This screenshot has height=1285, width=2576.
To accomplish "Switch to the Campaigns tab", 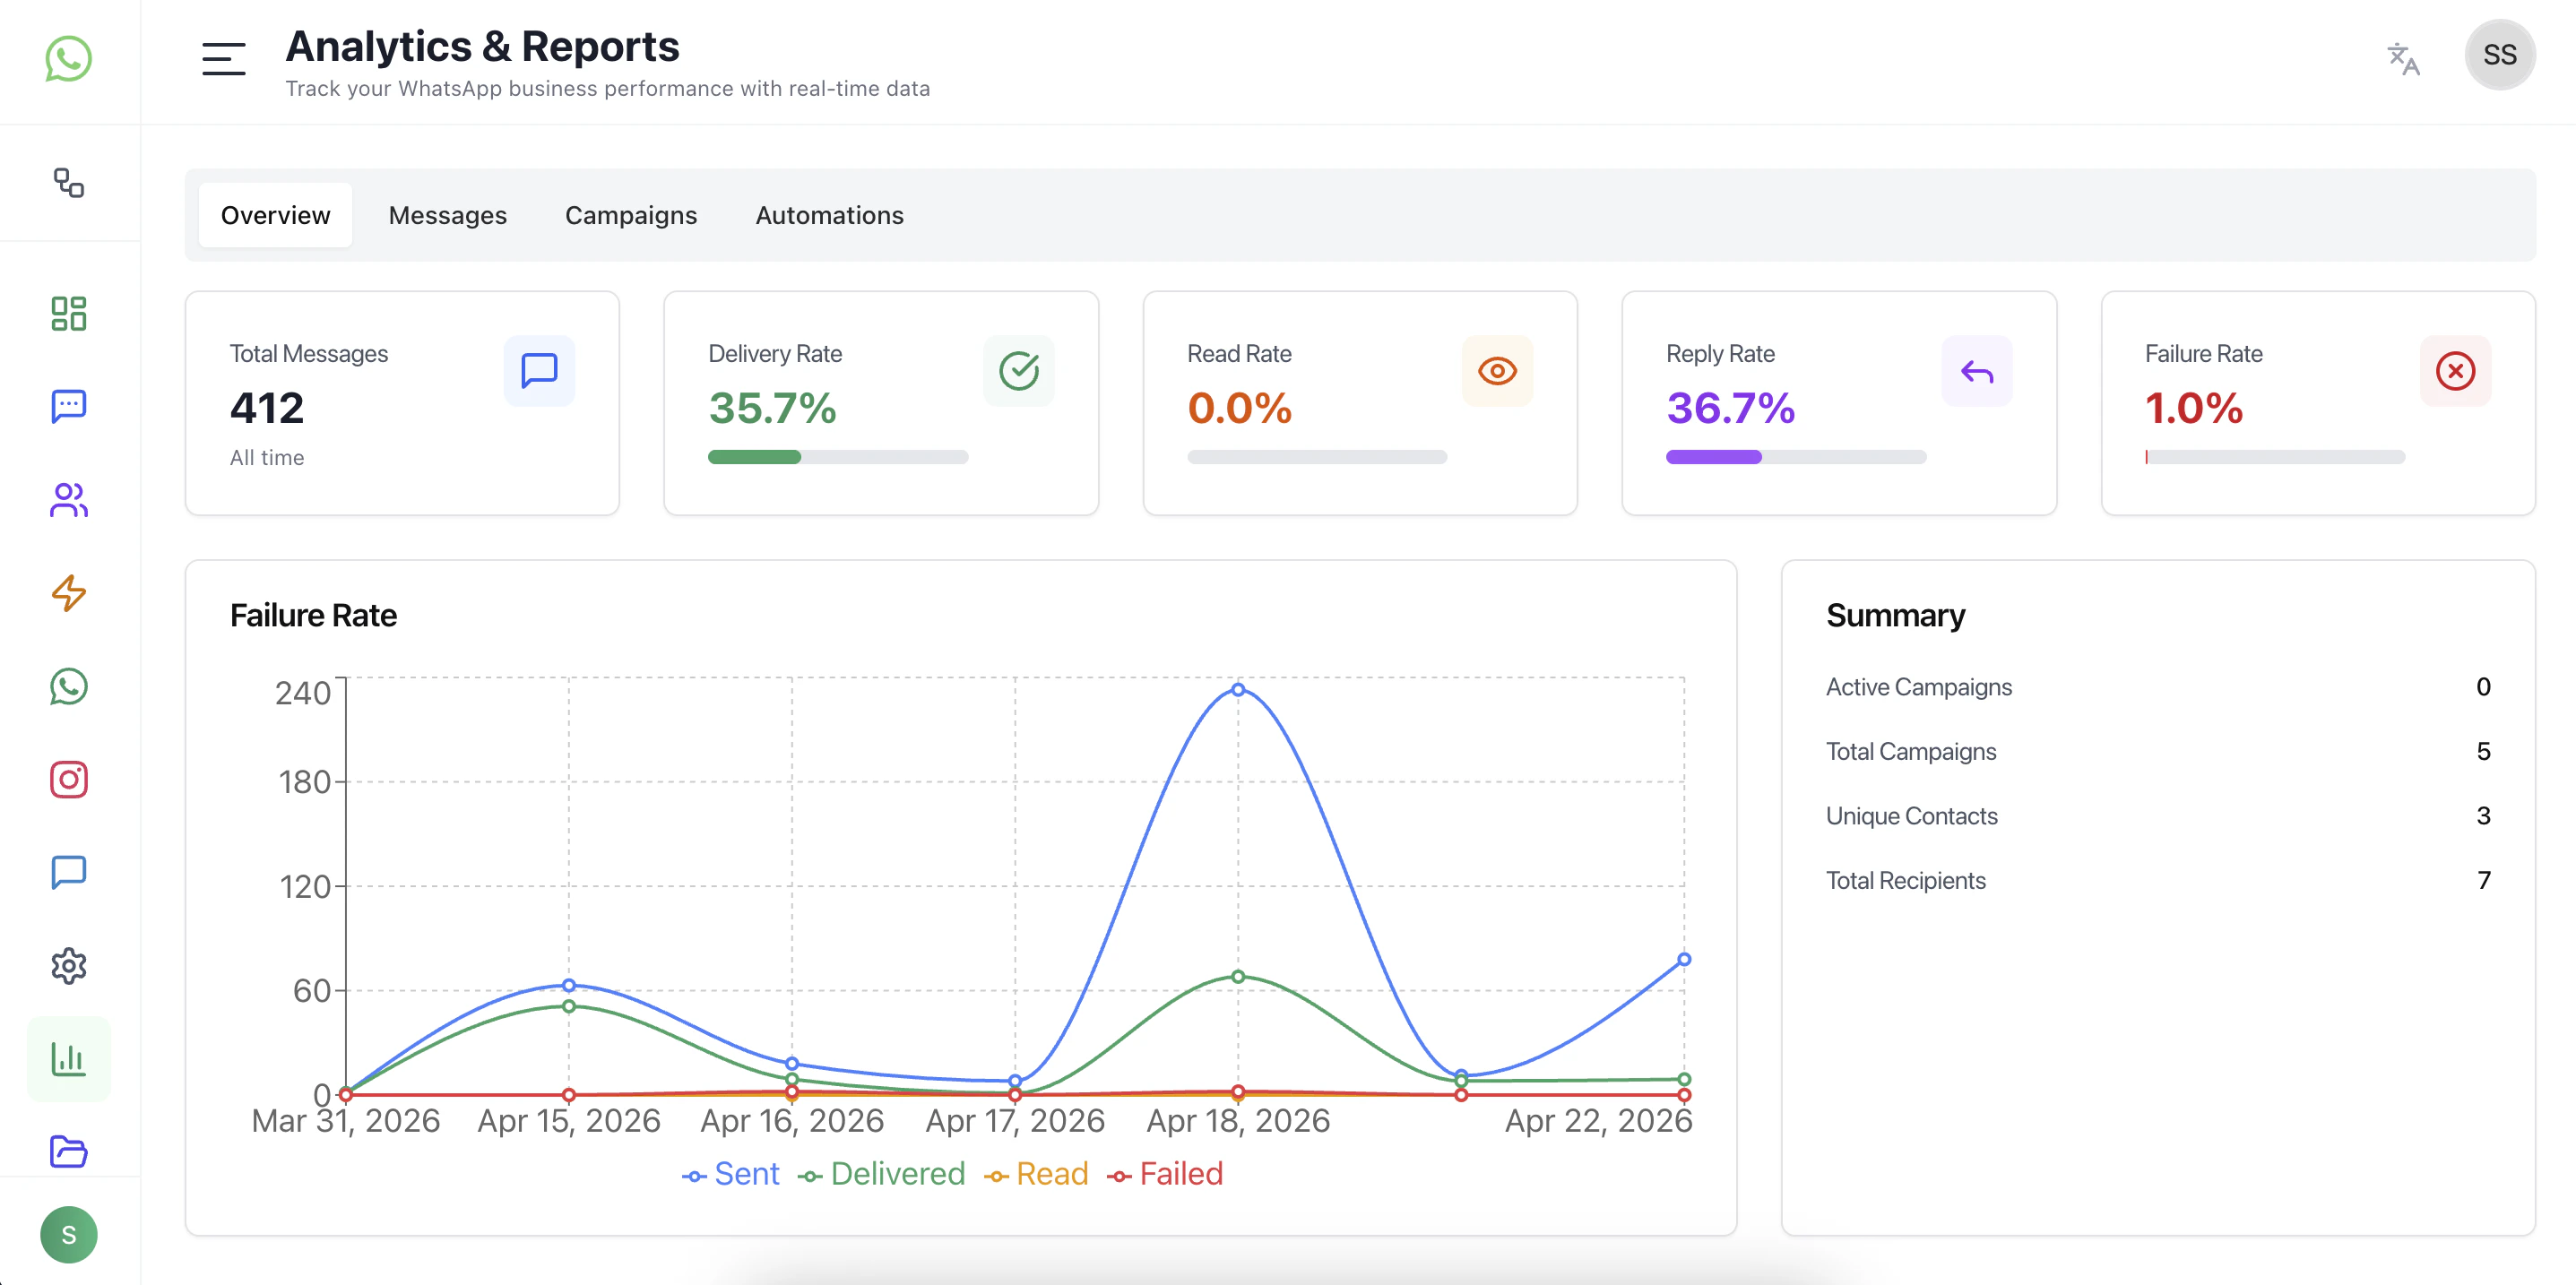I will click(x=630, y=215).
